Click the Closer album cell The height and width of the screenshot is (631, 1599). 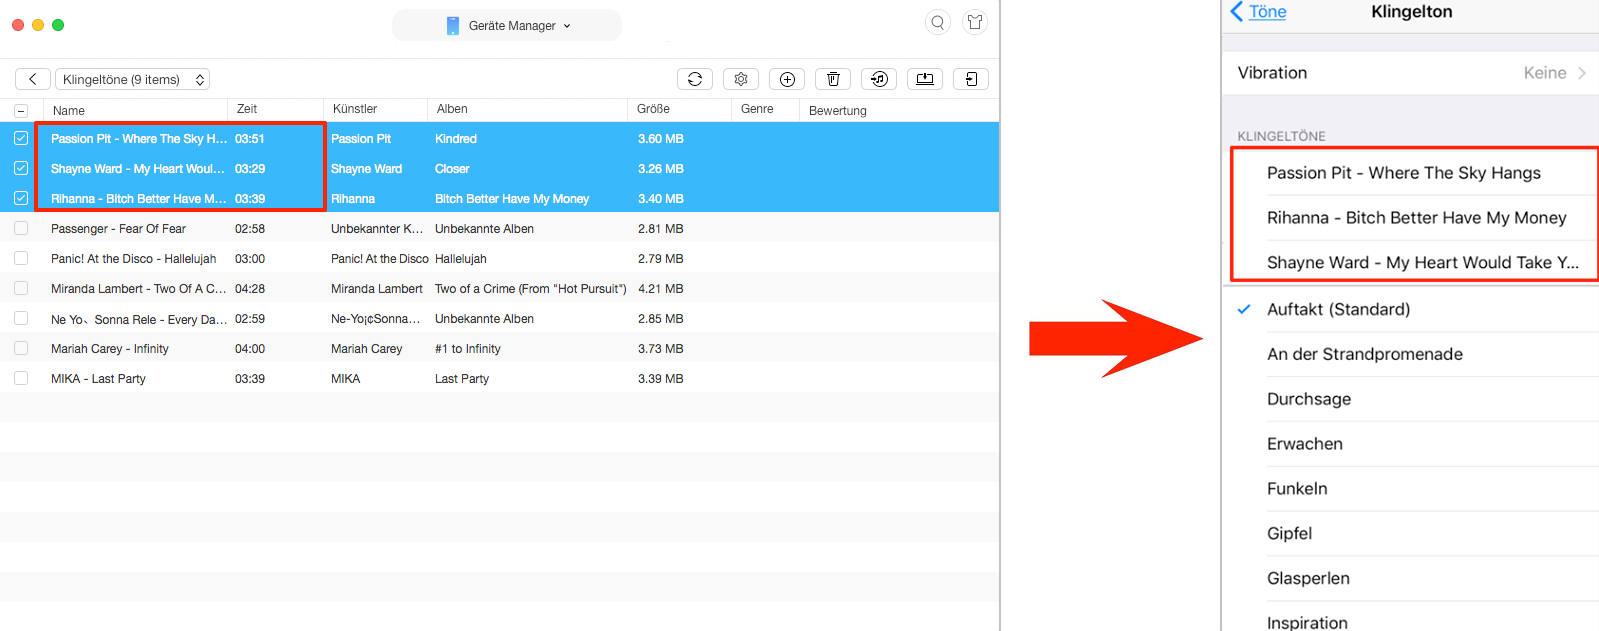coord(452,169)
